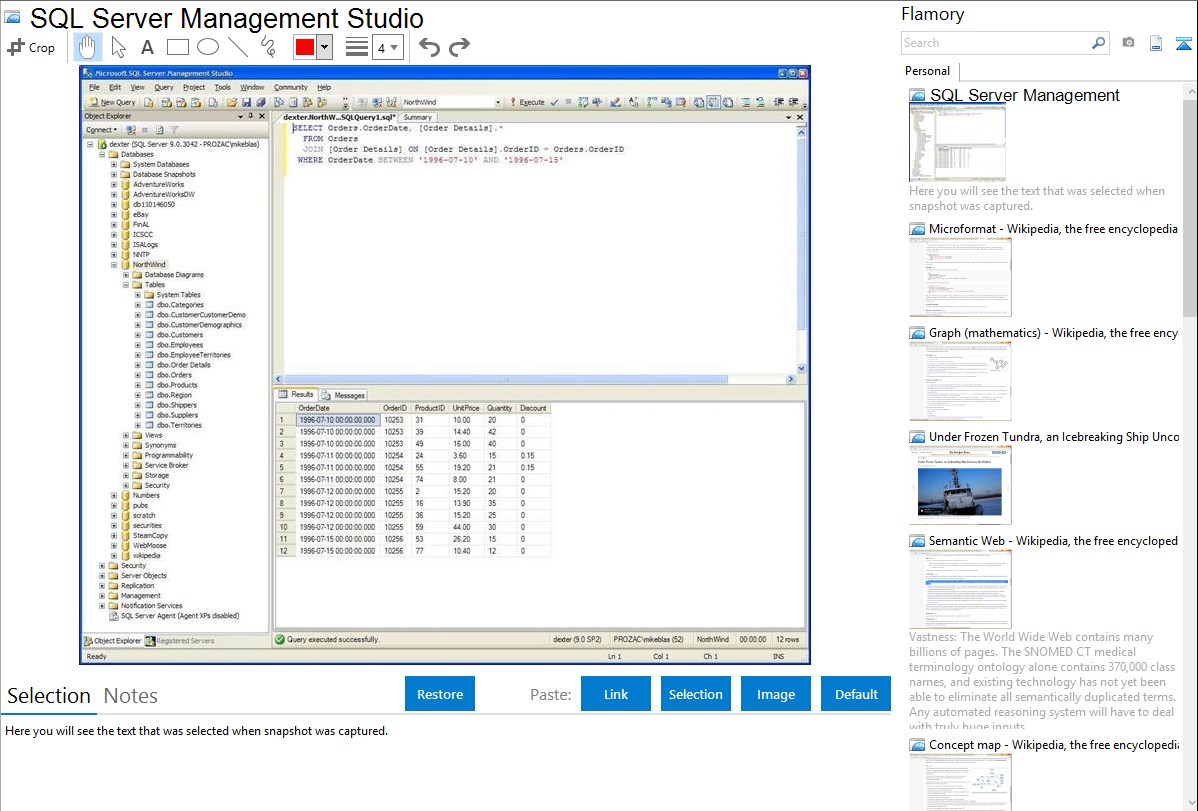Expand the AdventureWorks database node
1198x811 pixels.
click(114, 184)
